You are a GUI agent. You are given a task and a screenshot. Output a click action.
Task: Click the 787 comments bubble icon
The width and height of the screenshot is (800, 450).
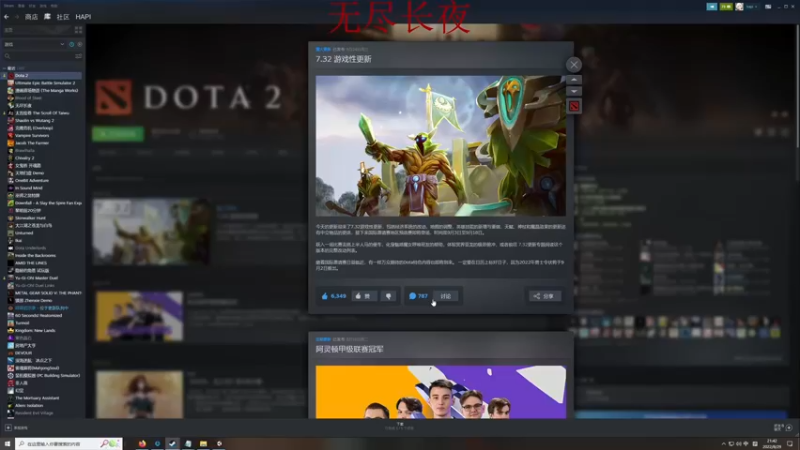point(412,296)
